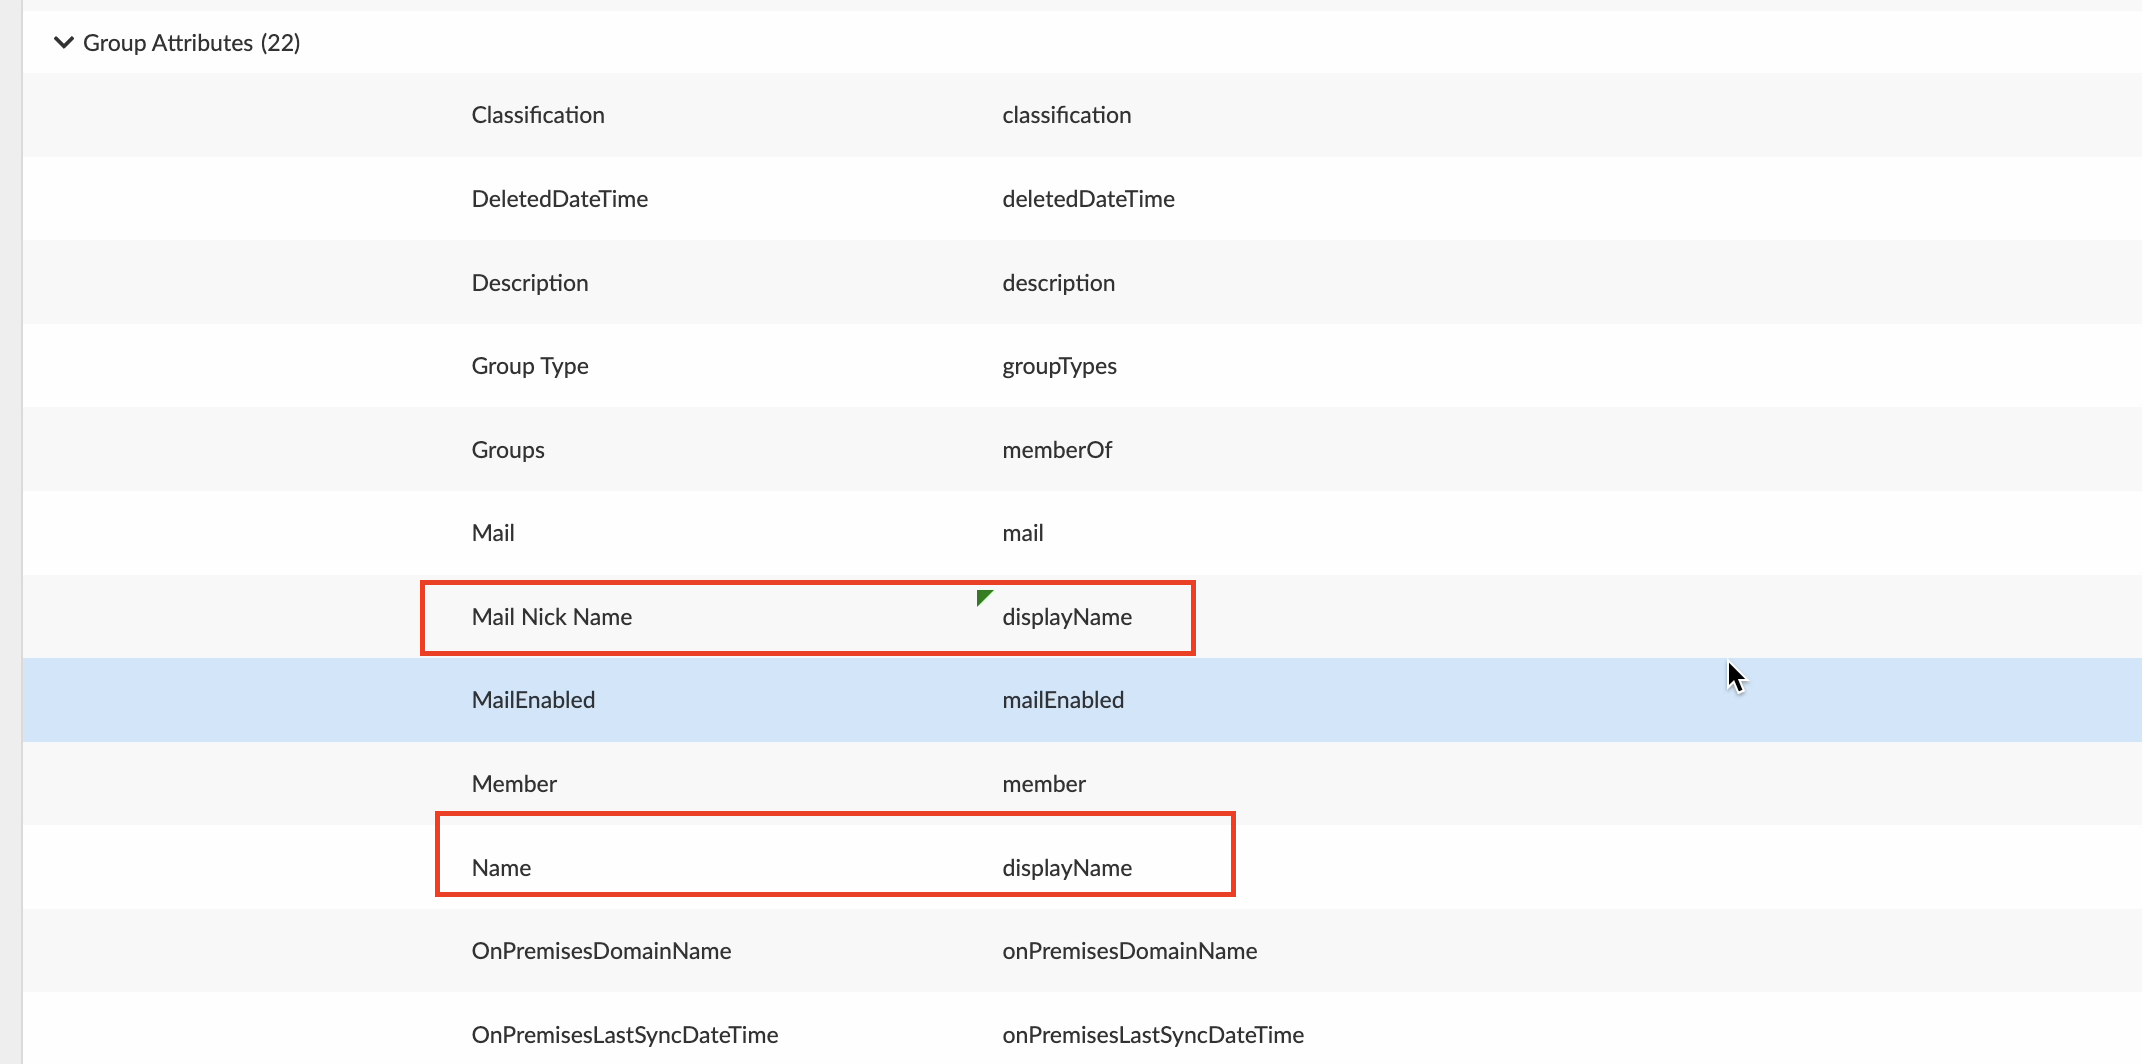Collapse the Group Attributes section chevron
The height and width of the screenshot is (1064, 2142).
tap(64, 42)
